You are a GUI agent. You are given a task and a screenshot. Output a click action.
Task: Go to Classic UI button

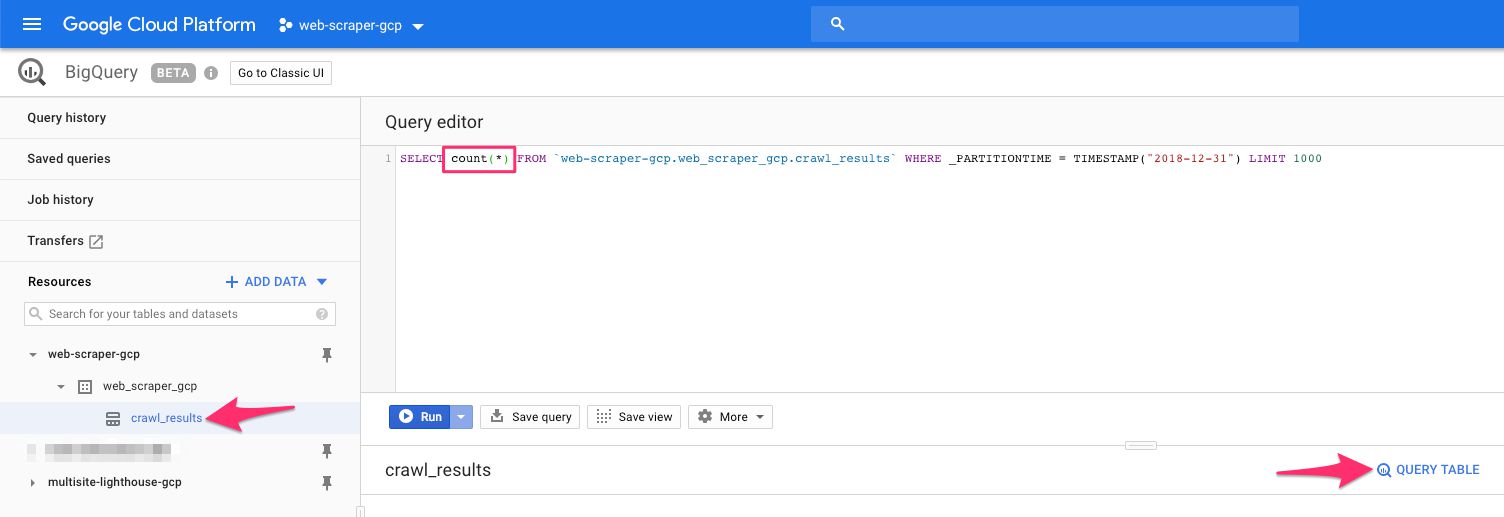tap(281, 73)
